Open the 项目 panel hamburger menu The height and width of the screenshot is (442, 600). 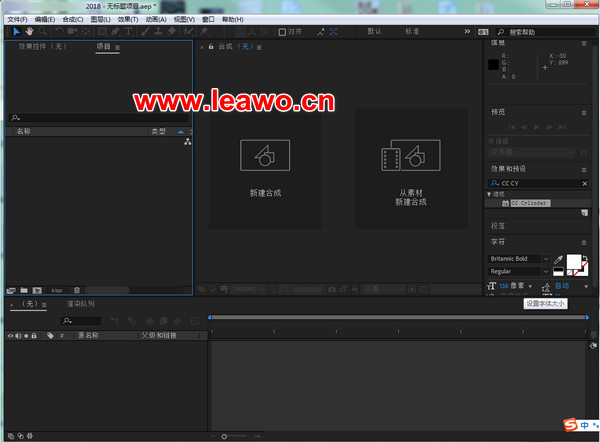[117, 47]
